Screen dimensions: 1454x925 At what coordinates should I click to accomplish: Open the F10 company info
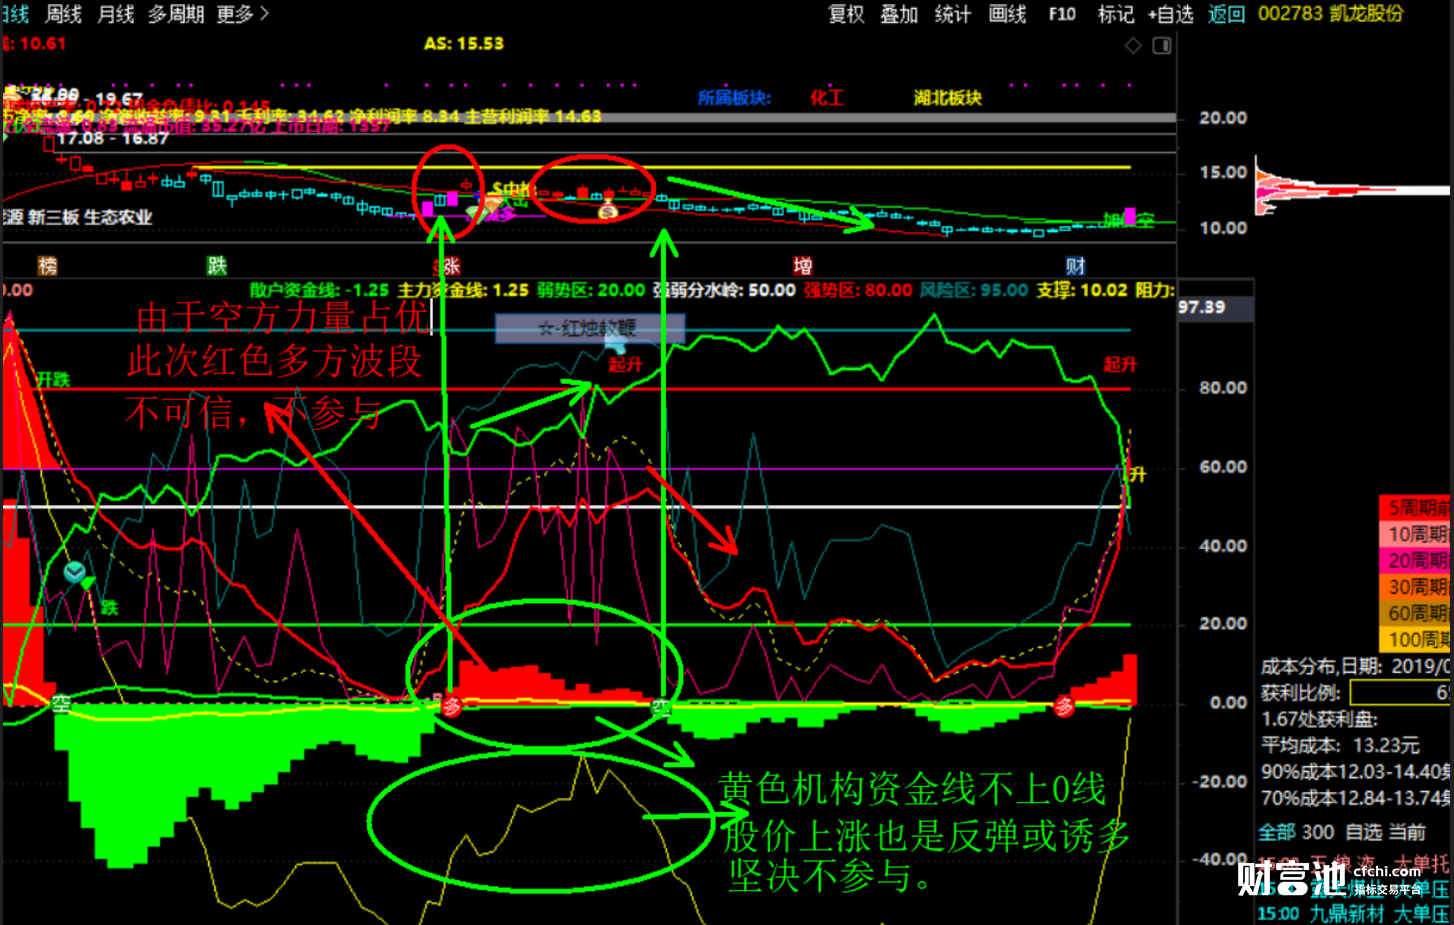tap(1062, 14)
